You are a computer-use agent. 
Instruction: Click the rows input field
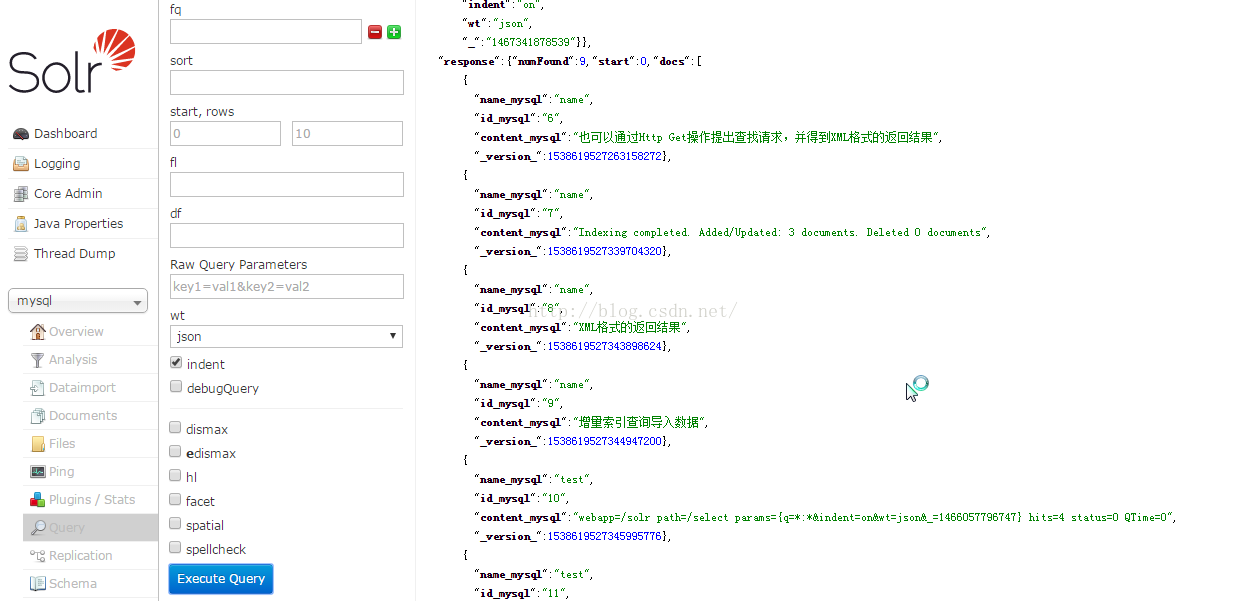point(347,134)
